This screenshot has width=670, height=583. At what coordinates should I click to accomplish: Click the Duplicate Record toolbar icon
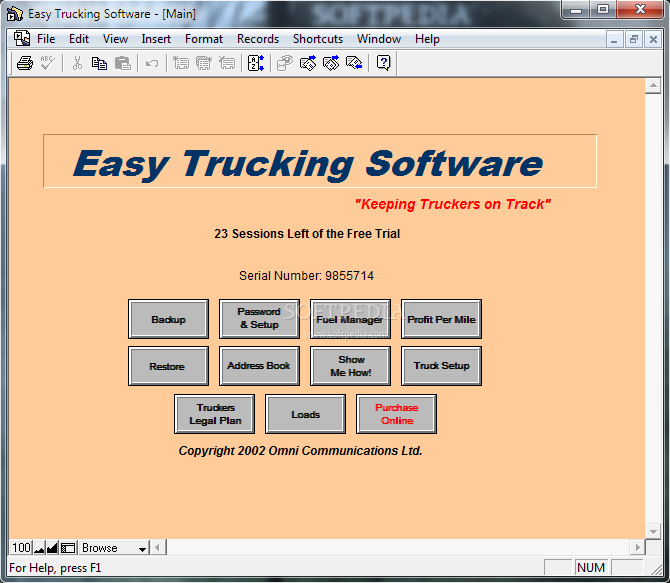[204, 63]
